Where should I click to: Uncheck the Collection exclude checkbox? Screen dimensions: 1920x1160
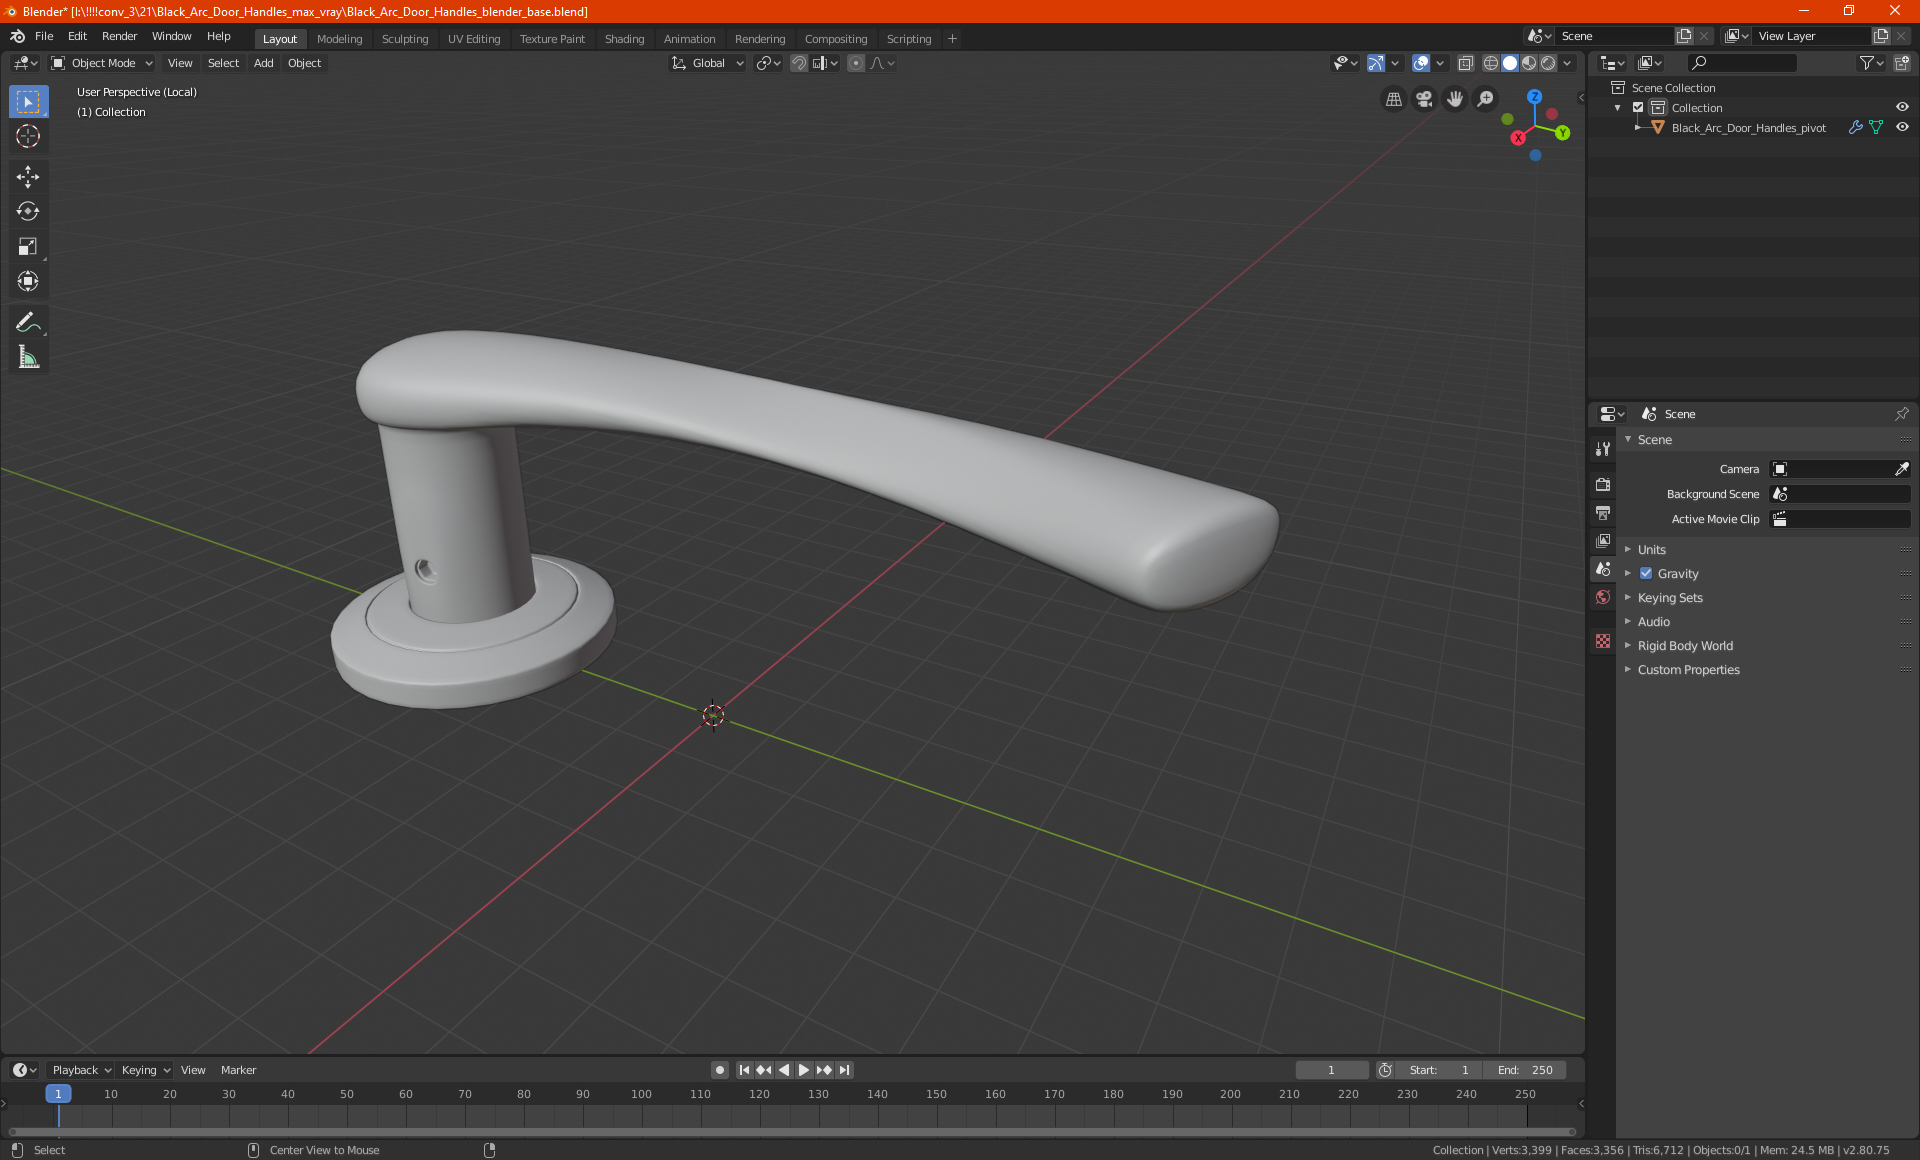click(x=1638, y=108)
